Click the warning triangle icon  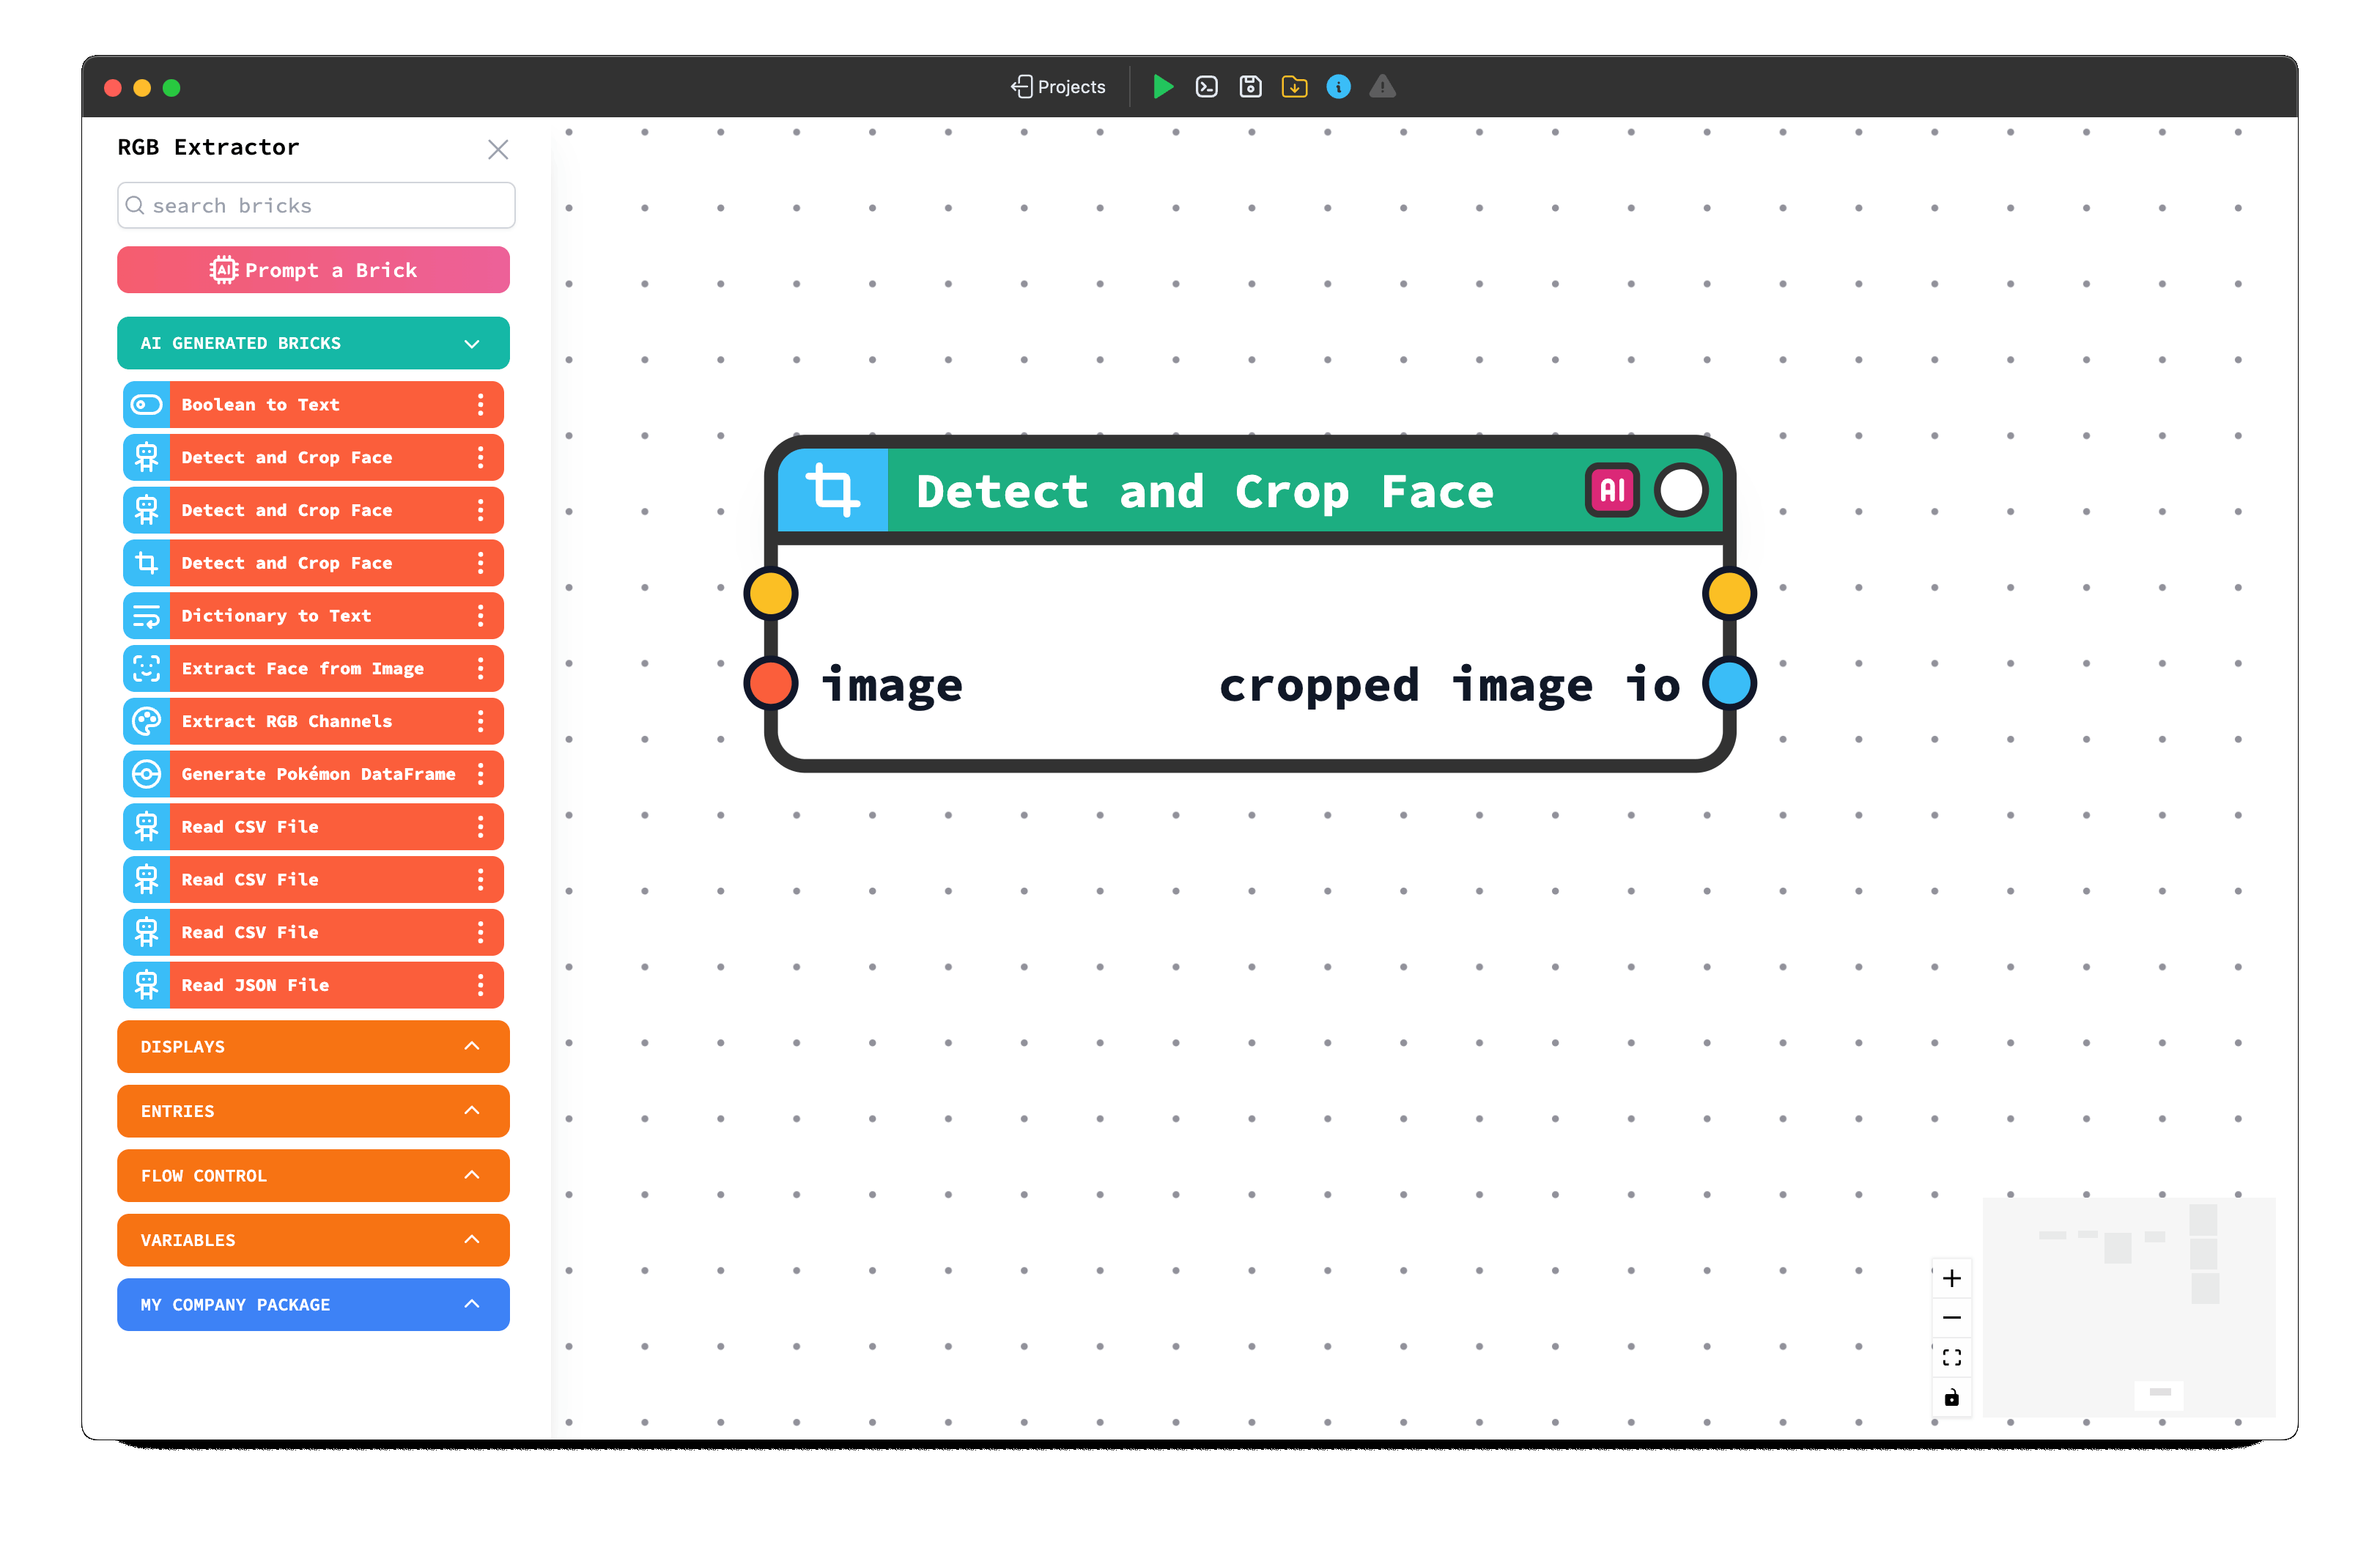tap(1382, 87)
